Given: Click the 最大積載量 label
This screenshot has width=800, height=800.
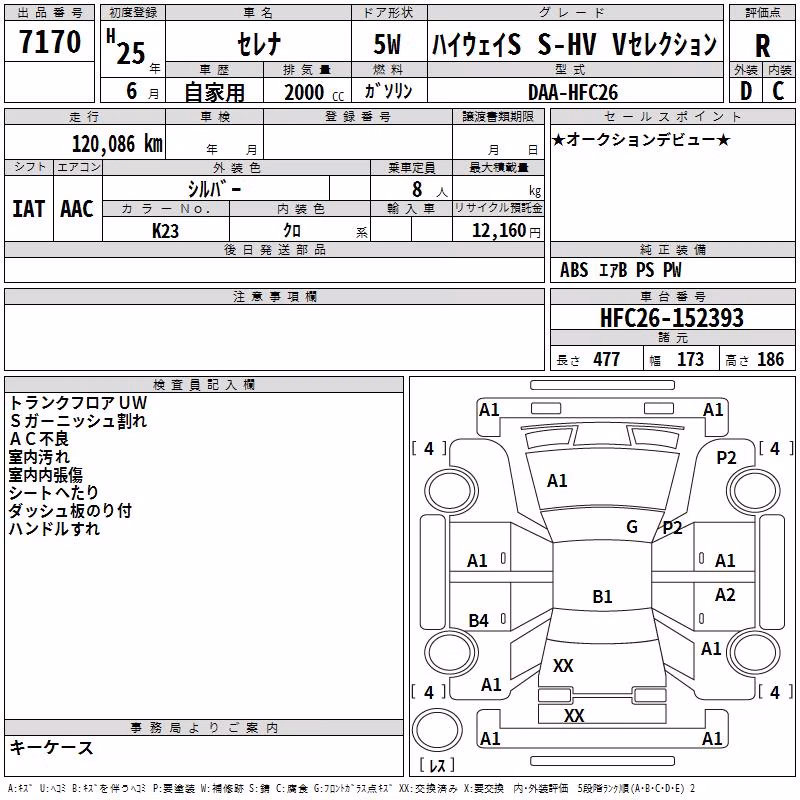Looking at the screenshot, I should point(498,168).
